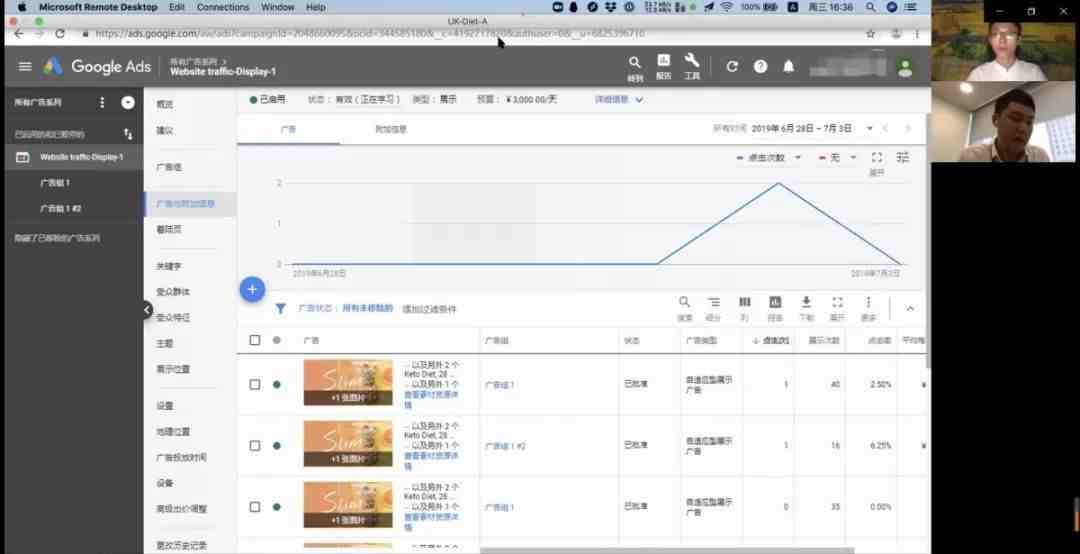Open status dot menu for the 2.50% row

277,384
